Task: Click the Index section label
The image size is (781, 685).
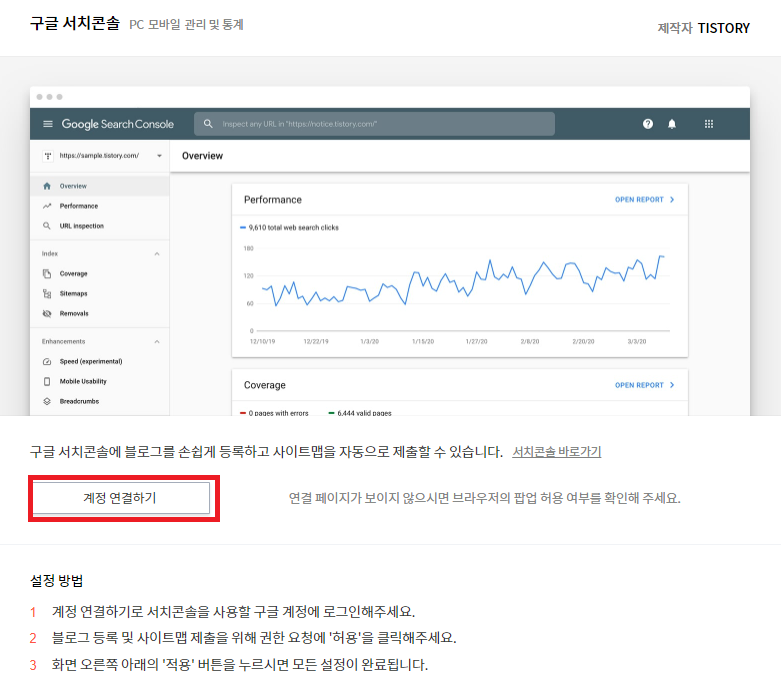Action: click(x=50, y=254)
